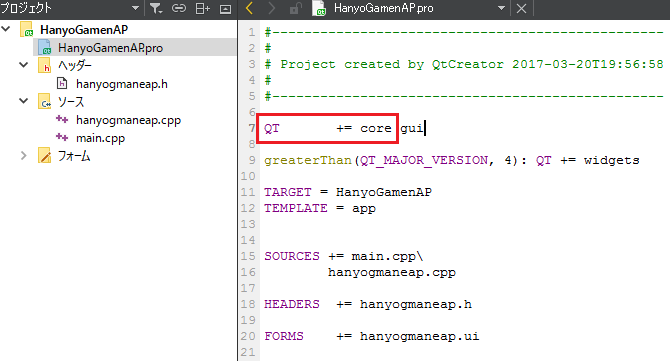The height and width of the screenshot is (361, 670).
Task: Click the HanyoGamenAP.pro file icon in editor bar
Action: point(319,9)
